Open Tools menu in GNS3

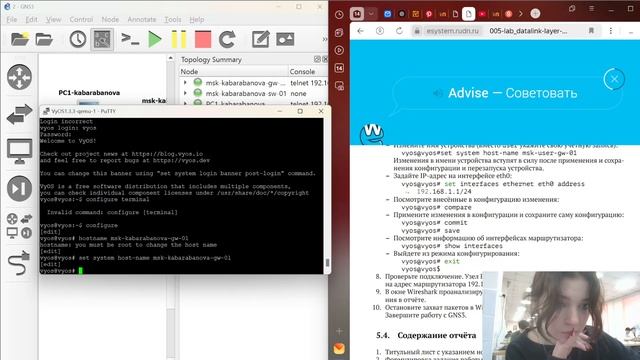coord(173,19)
